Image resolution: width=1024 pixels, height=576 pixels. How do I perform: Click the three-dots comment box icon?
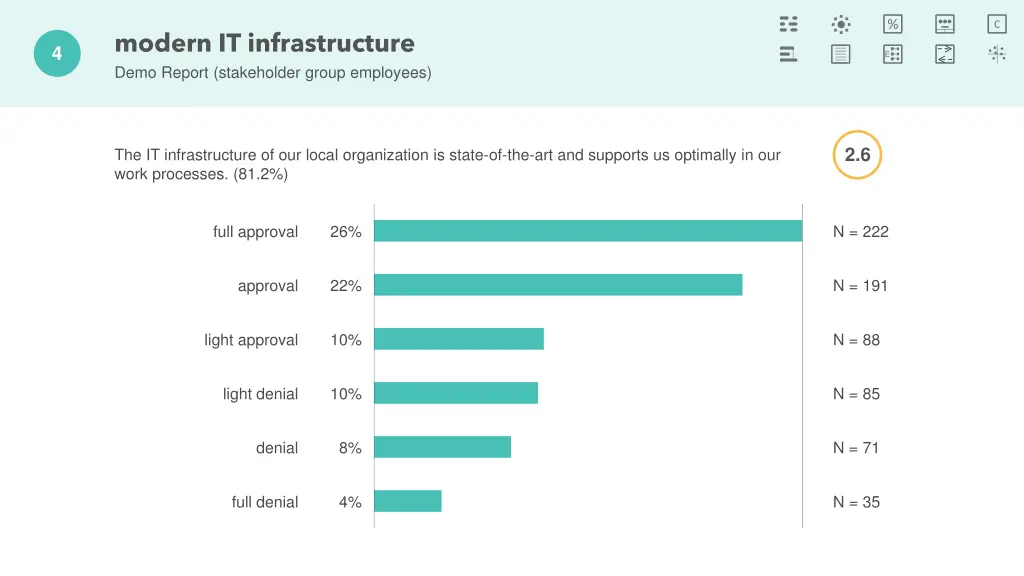[945, 25]
